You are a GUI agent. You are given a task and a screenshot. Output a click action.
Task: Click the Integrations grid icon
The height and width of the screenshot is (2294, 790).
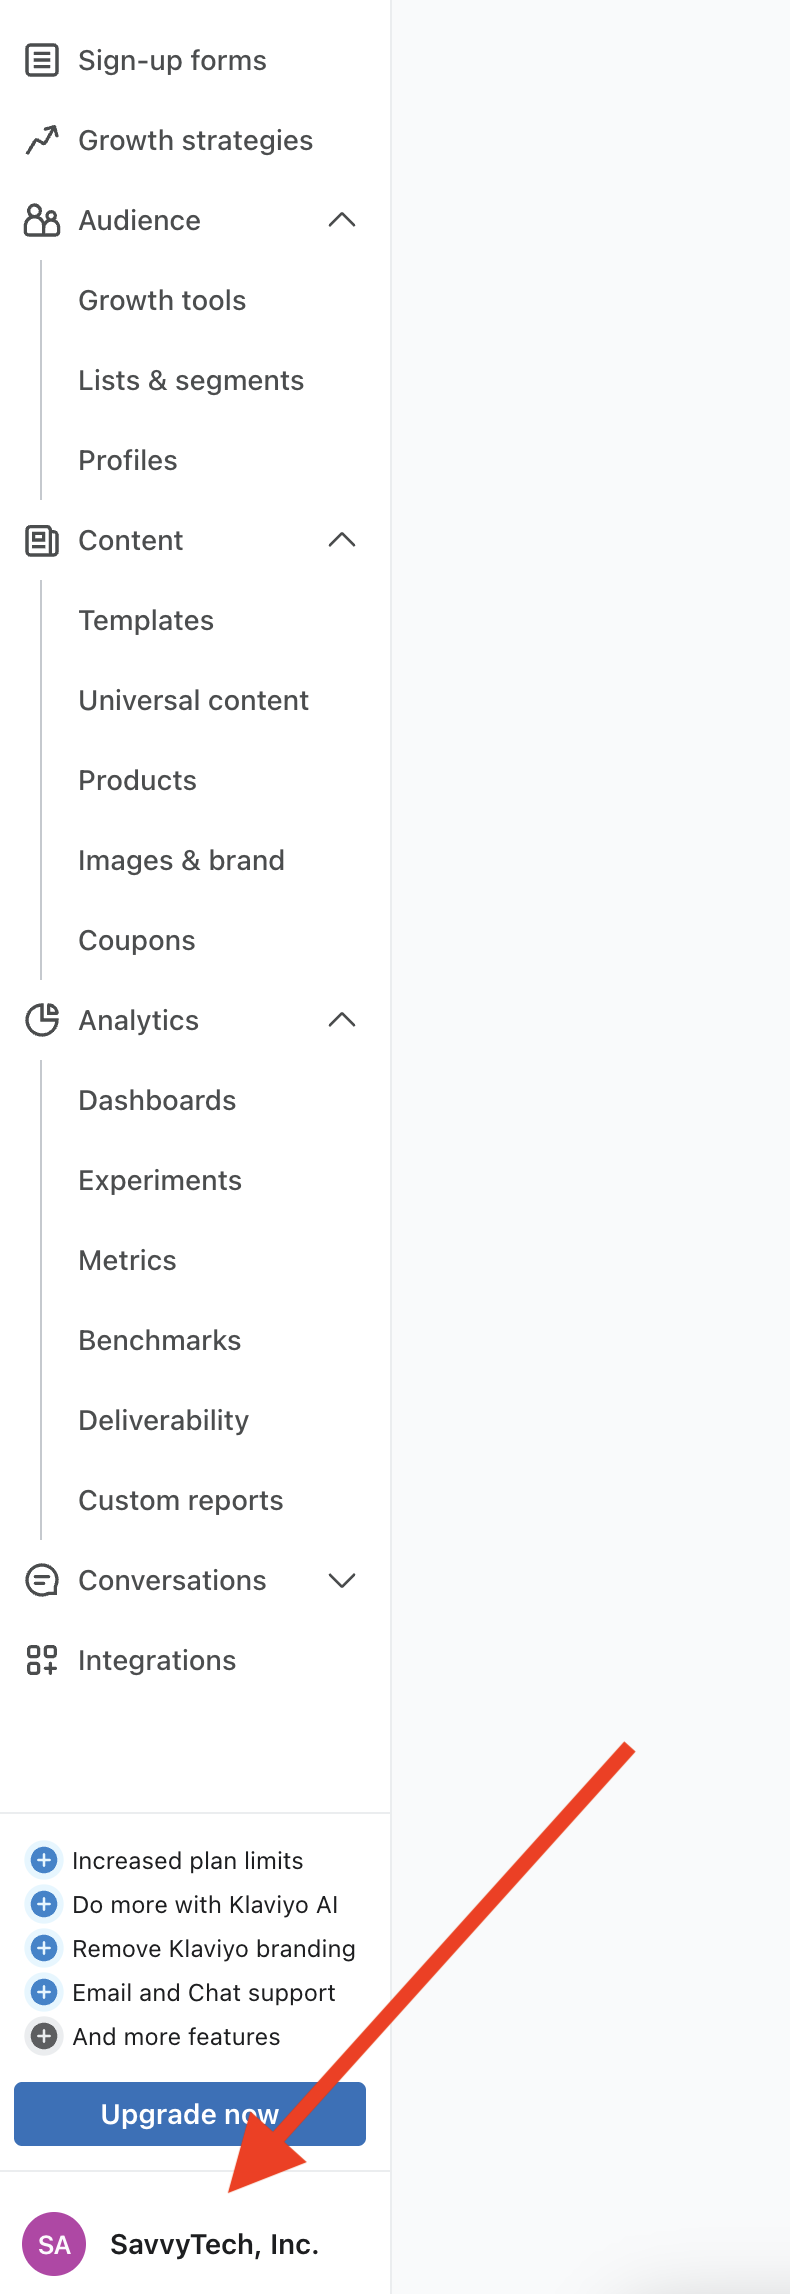click(x=41, y=1660)
